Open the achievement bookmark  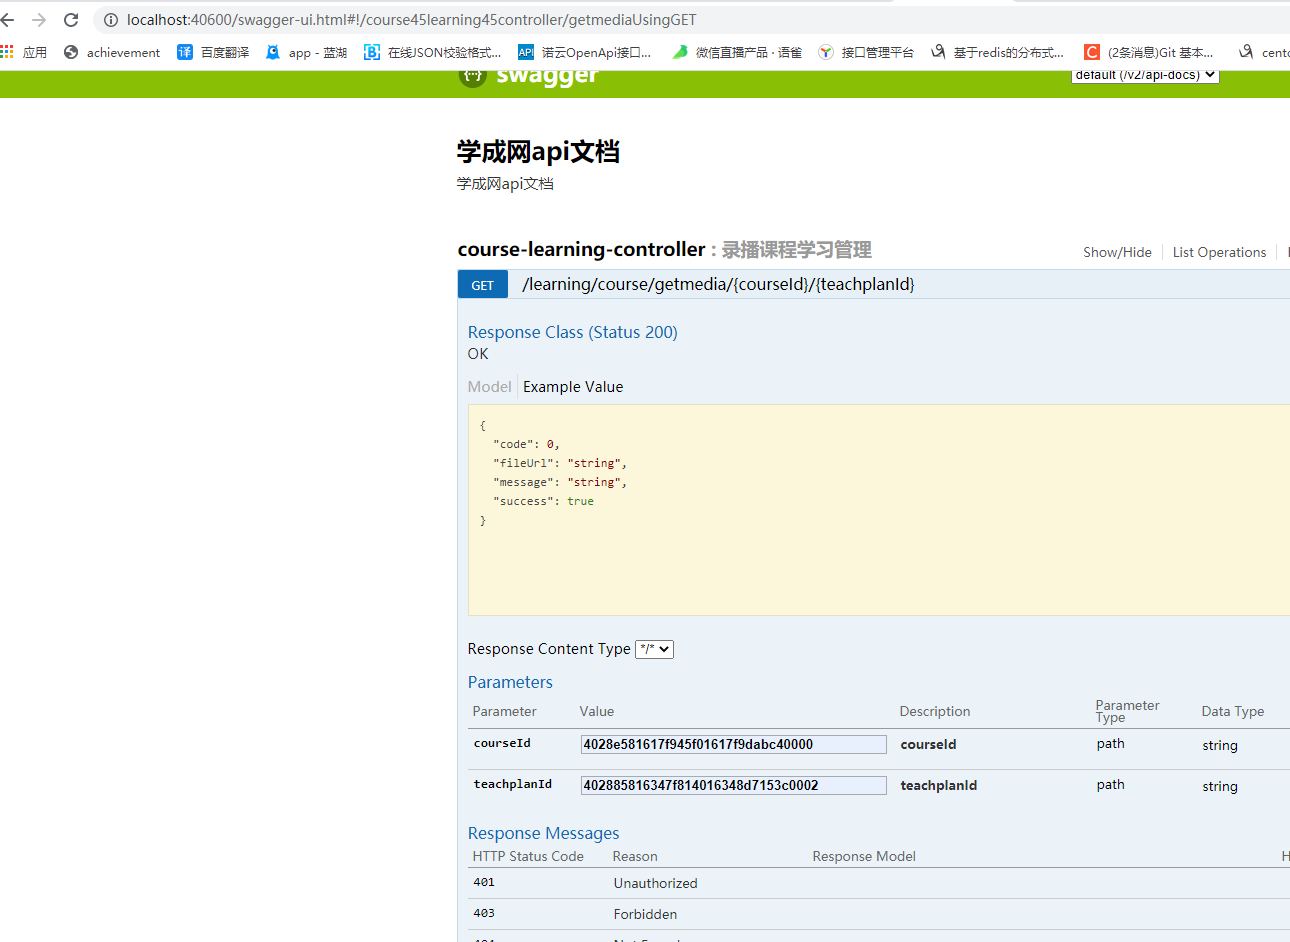point(112,52)
